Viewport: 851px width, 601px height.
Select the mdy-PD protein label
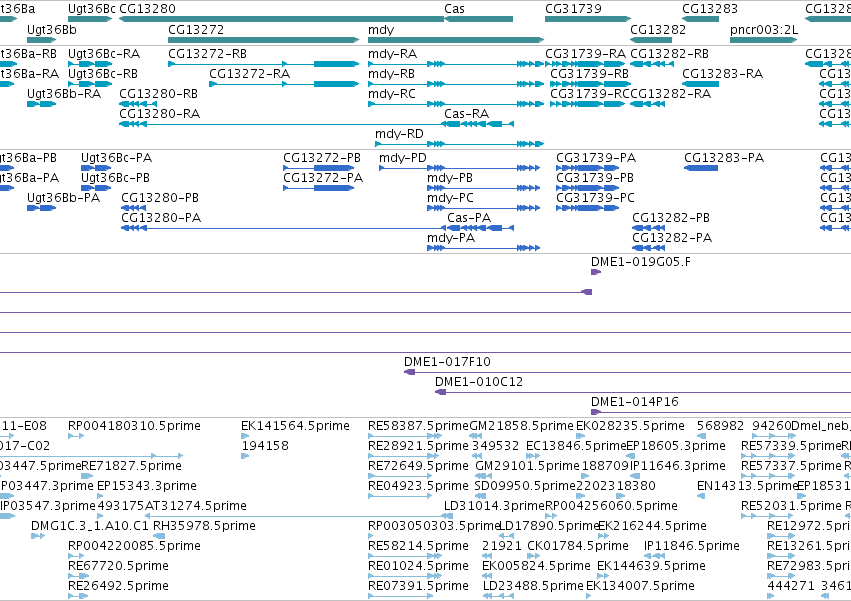tap(403, 158)
